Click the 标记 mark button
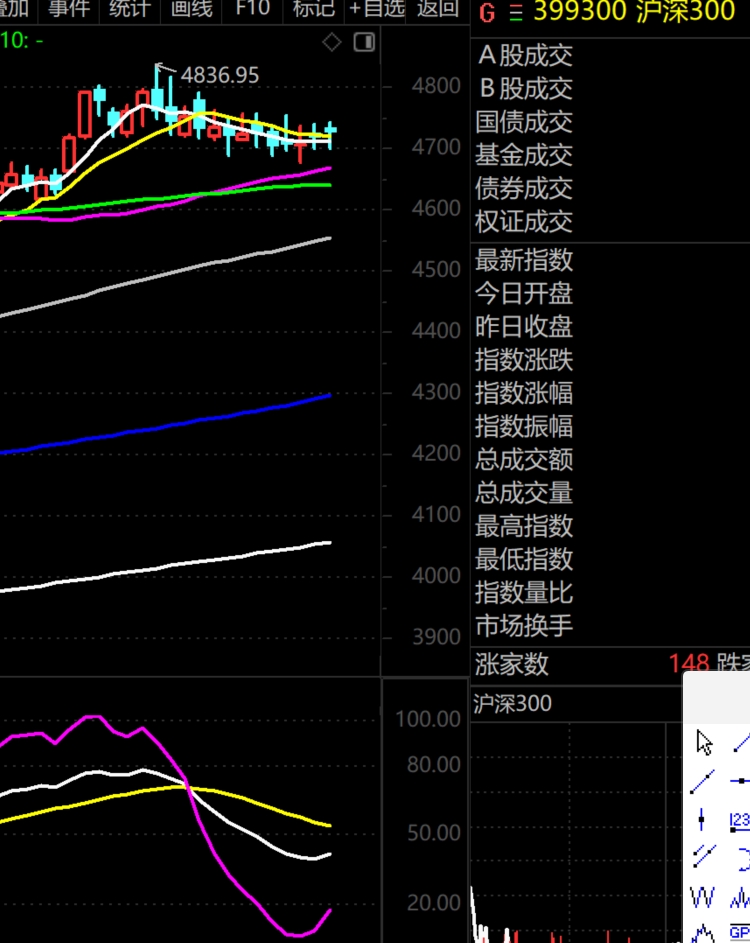 pos(313,10)
